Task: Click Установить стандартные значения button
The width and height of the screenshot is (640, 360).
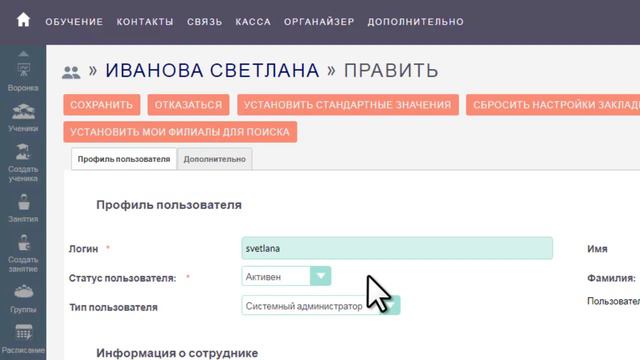Action: [x=348, y=105]
